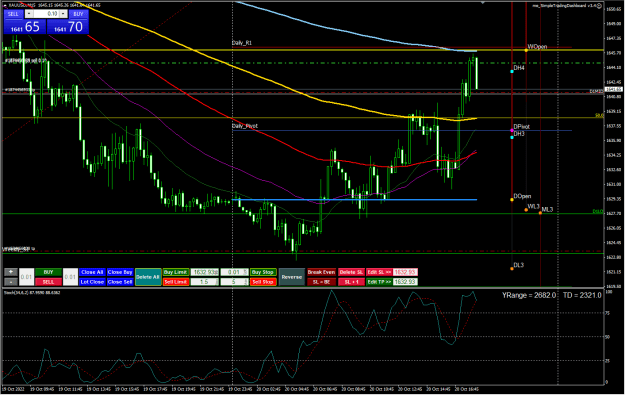
Task: Click the BUY button in the one-click panel
Action: click(78, 14)
